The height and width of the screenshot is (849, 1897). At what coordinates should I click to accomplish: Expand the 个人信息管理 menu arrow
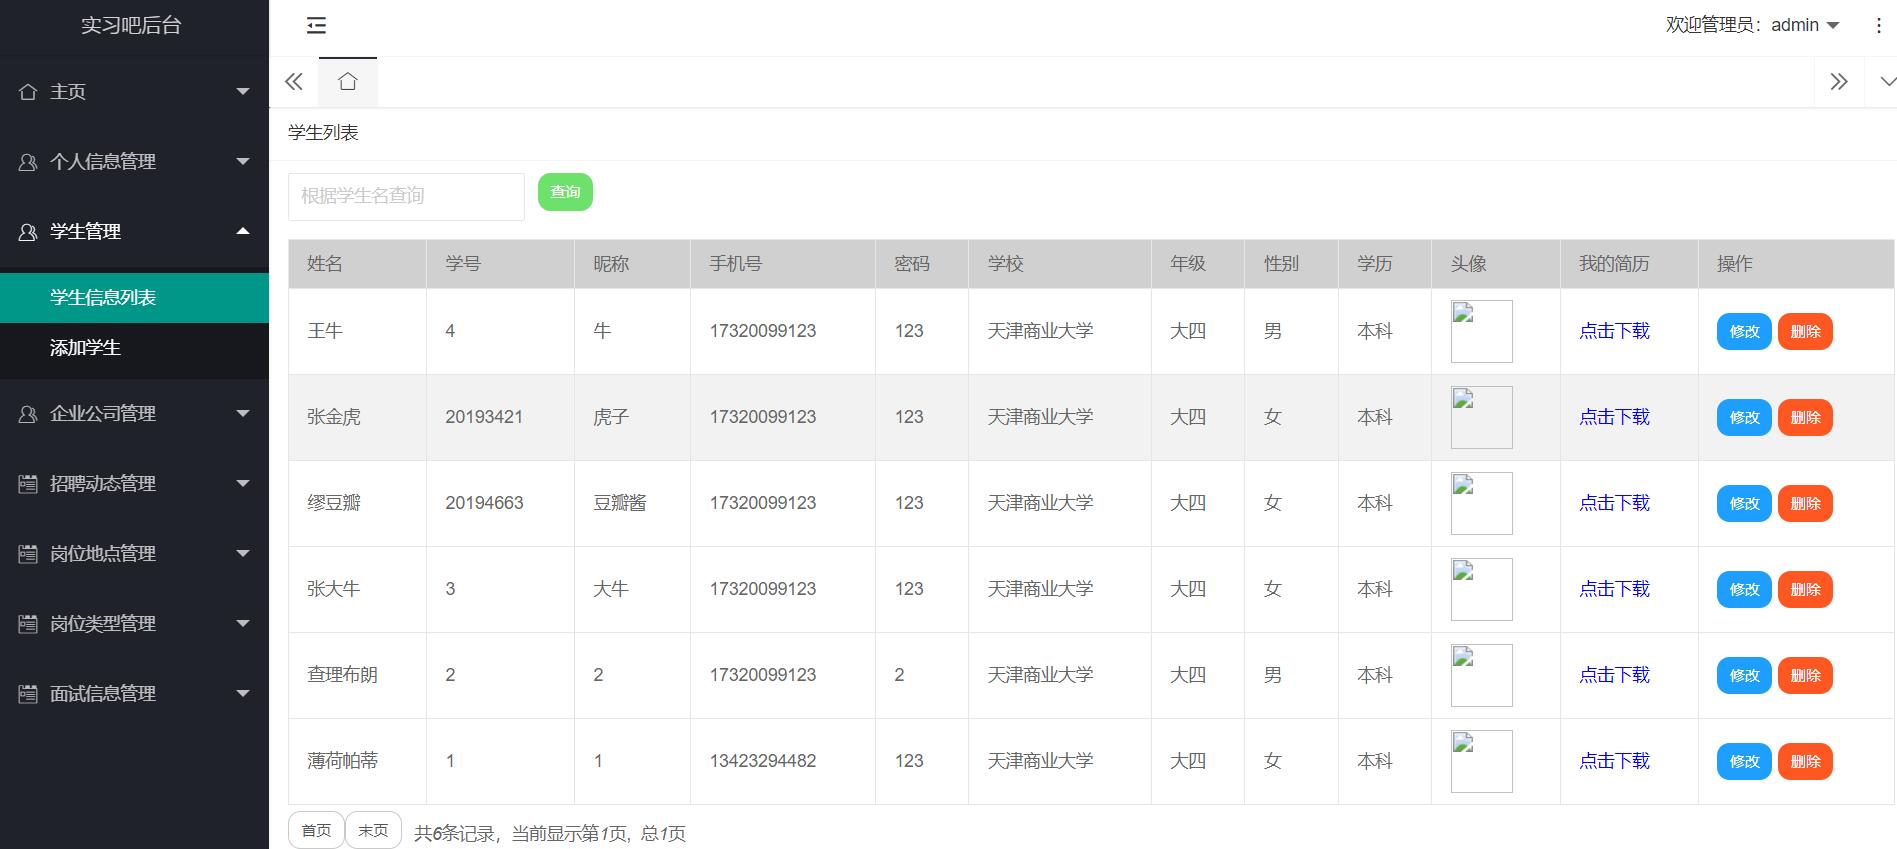[x=243, y=162]
